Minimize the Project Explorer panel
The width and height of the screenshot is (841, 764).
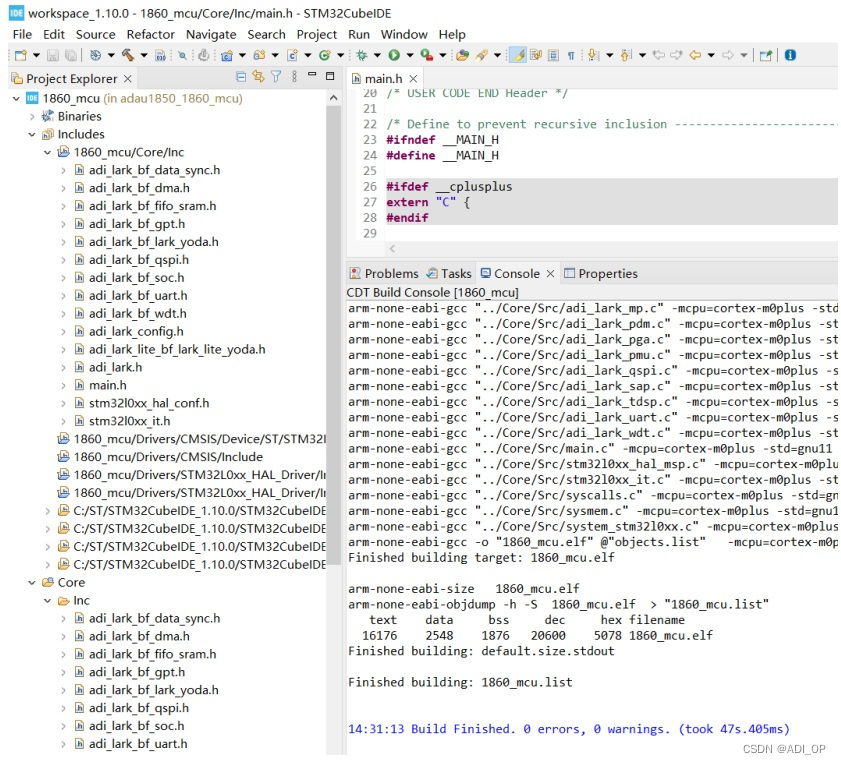point(312,75)
